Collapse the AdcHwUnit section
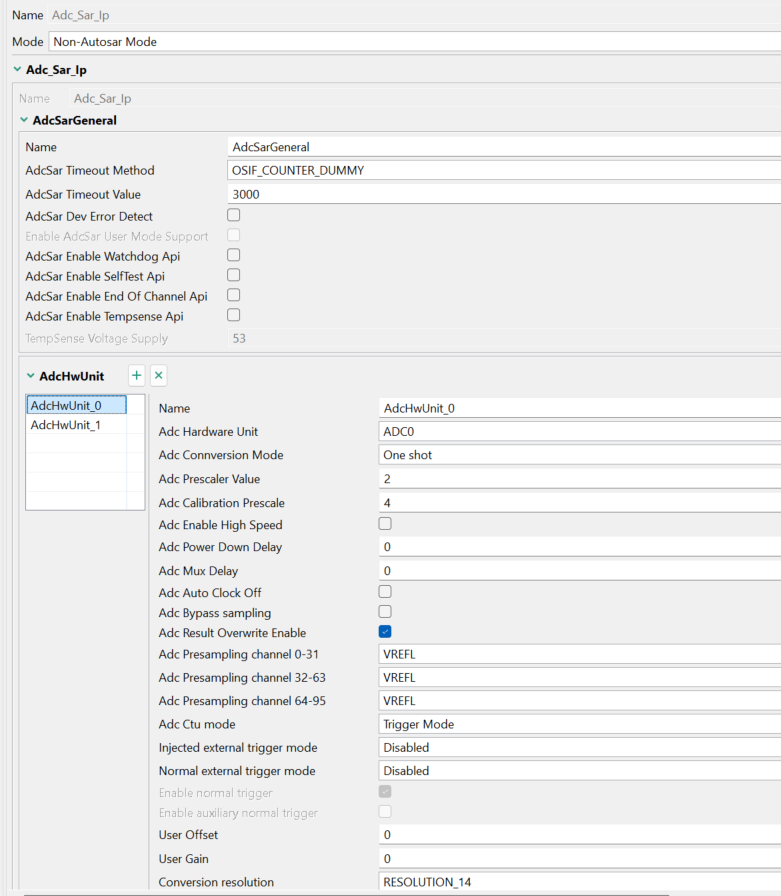Screen dimensions: 781x896 tap(31, 376)
